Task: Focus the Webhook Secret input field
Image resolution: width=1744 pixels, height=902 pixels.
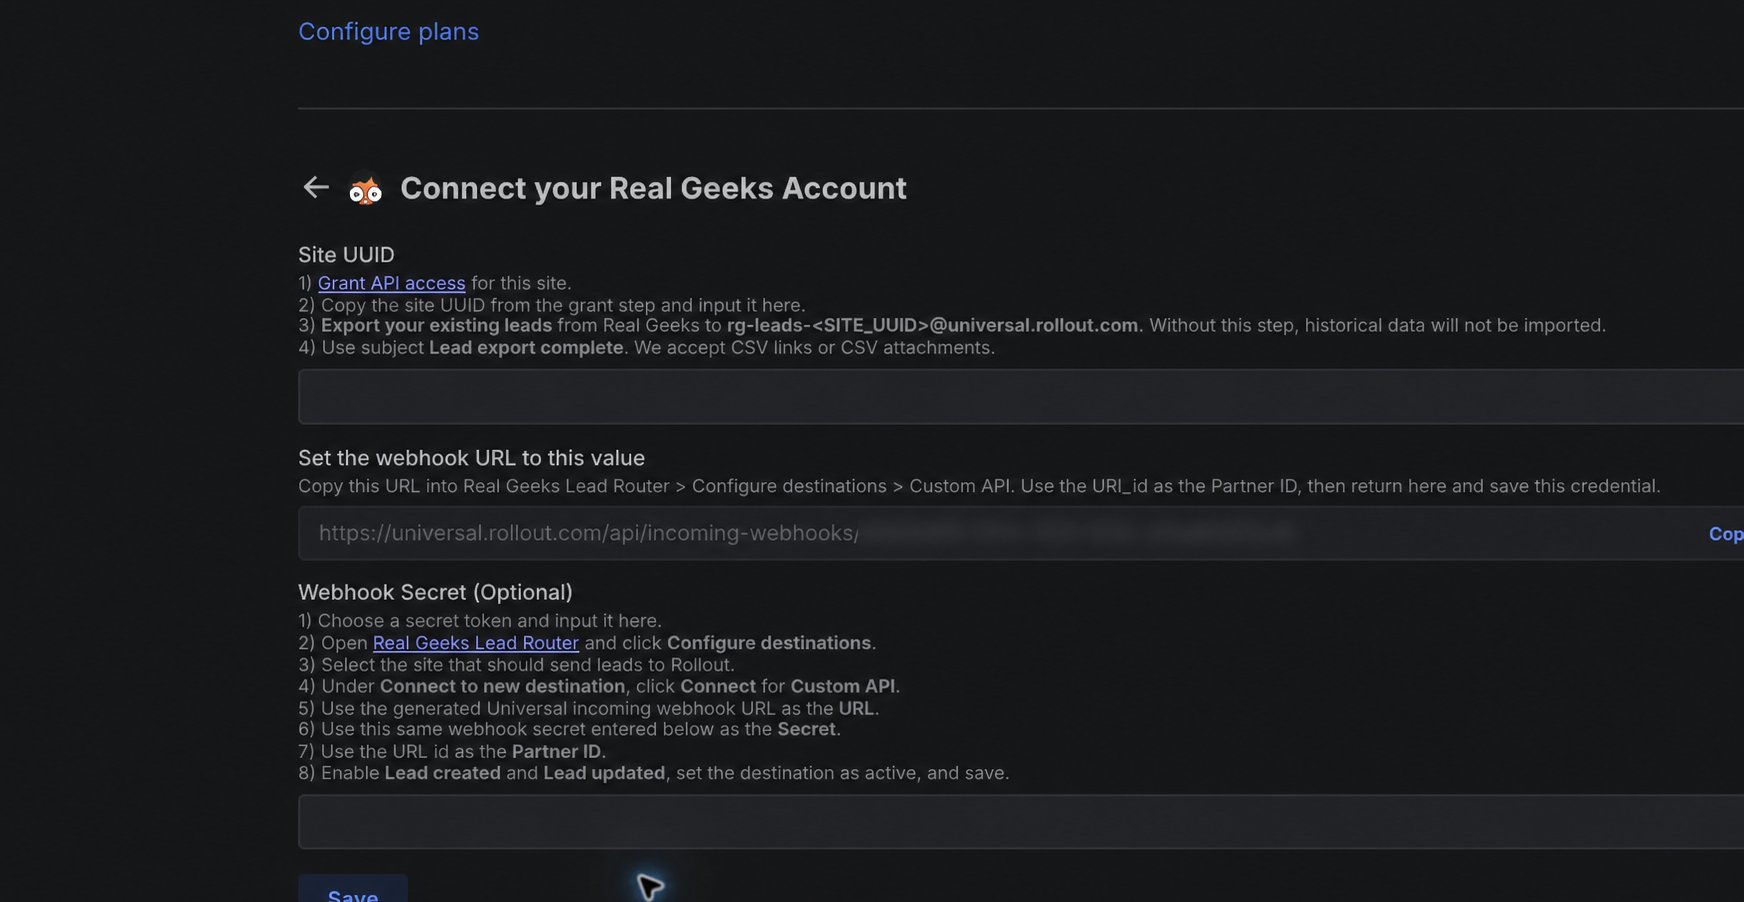Action: point(1021,822)
